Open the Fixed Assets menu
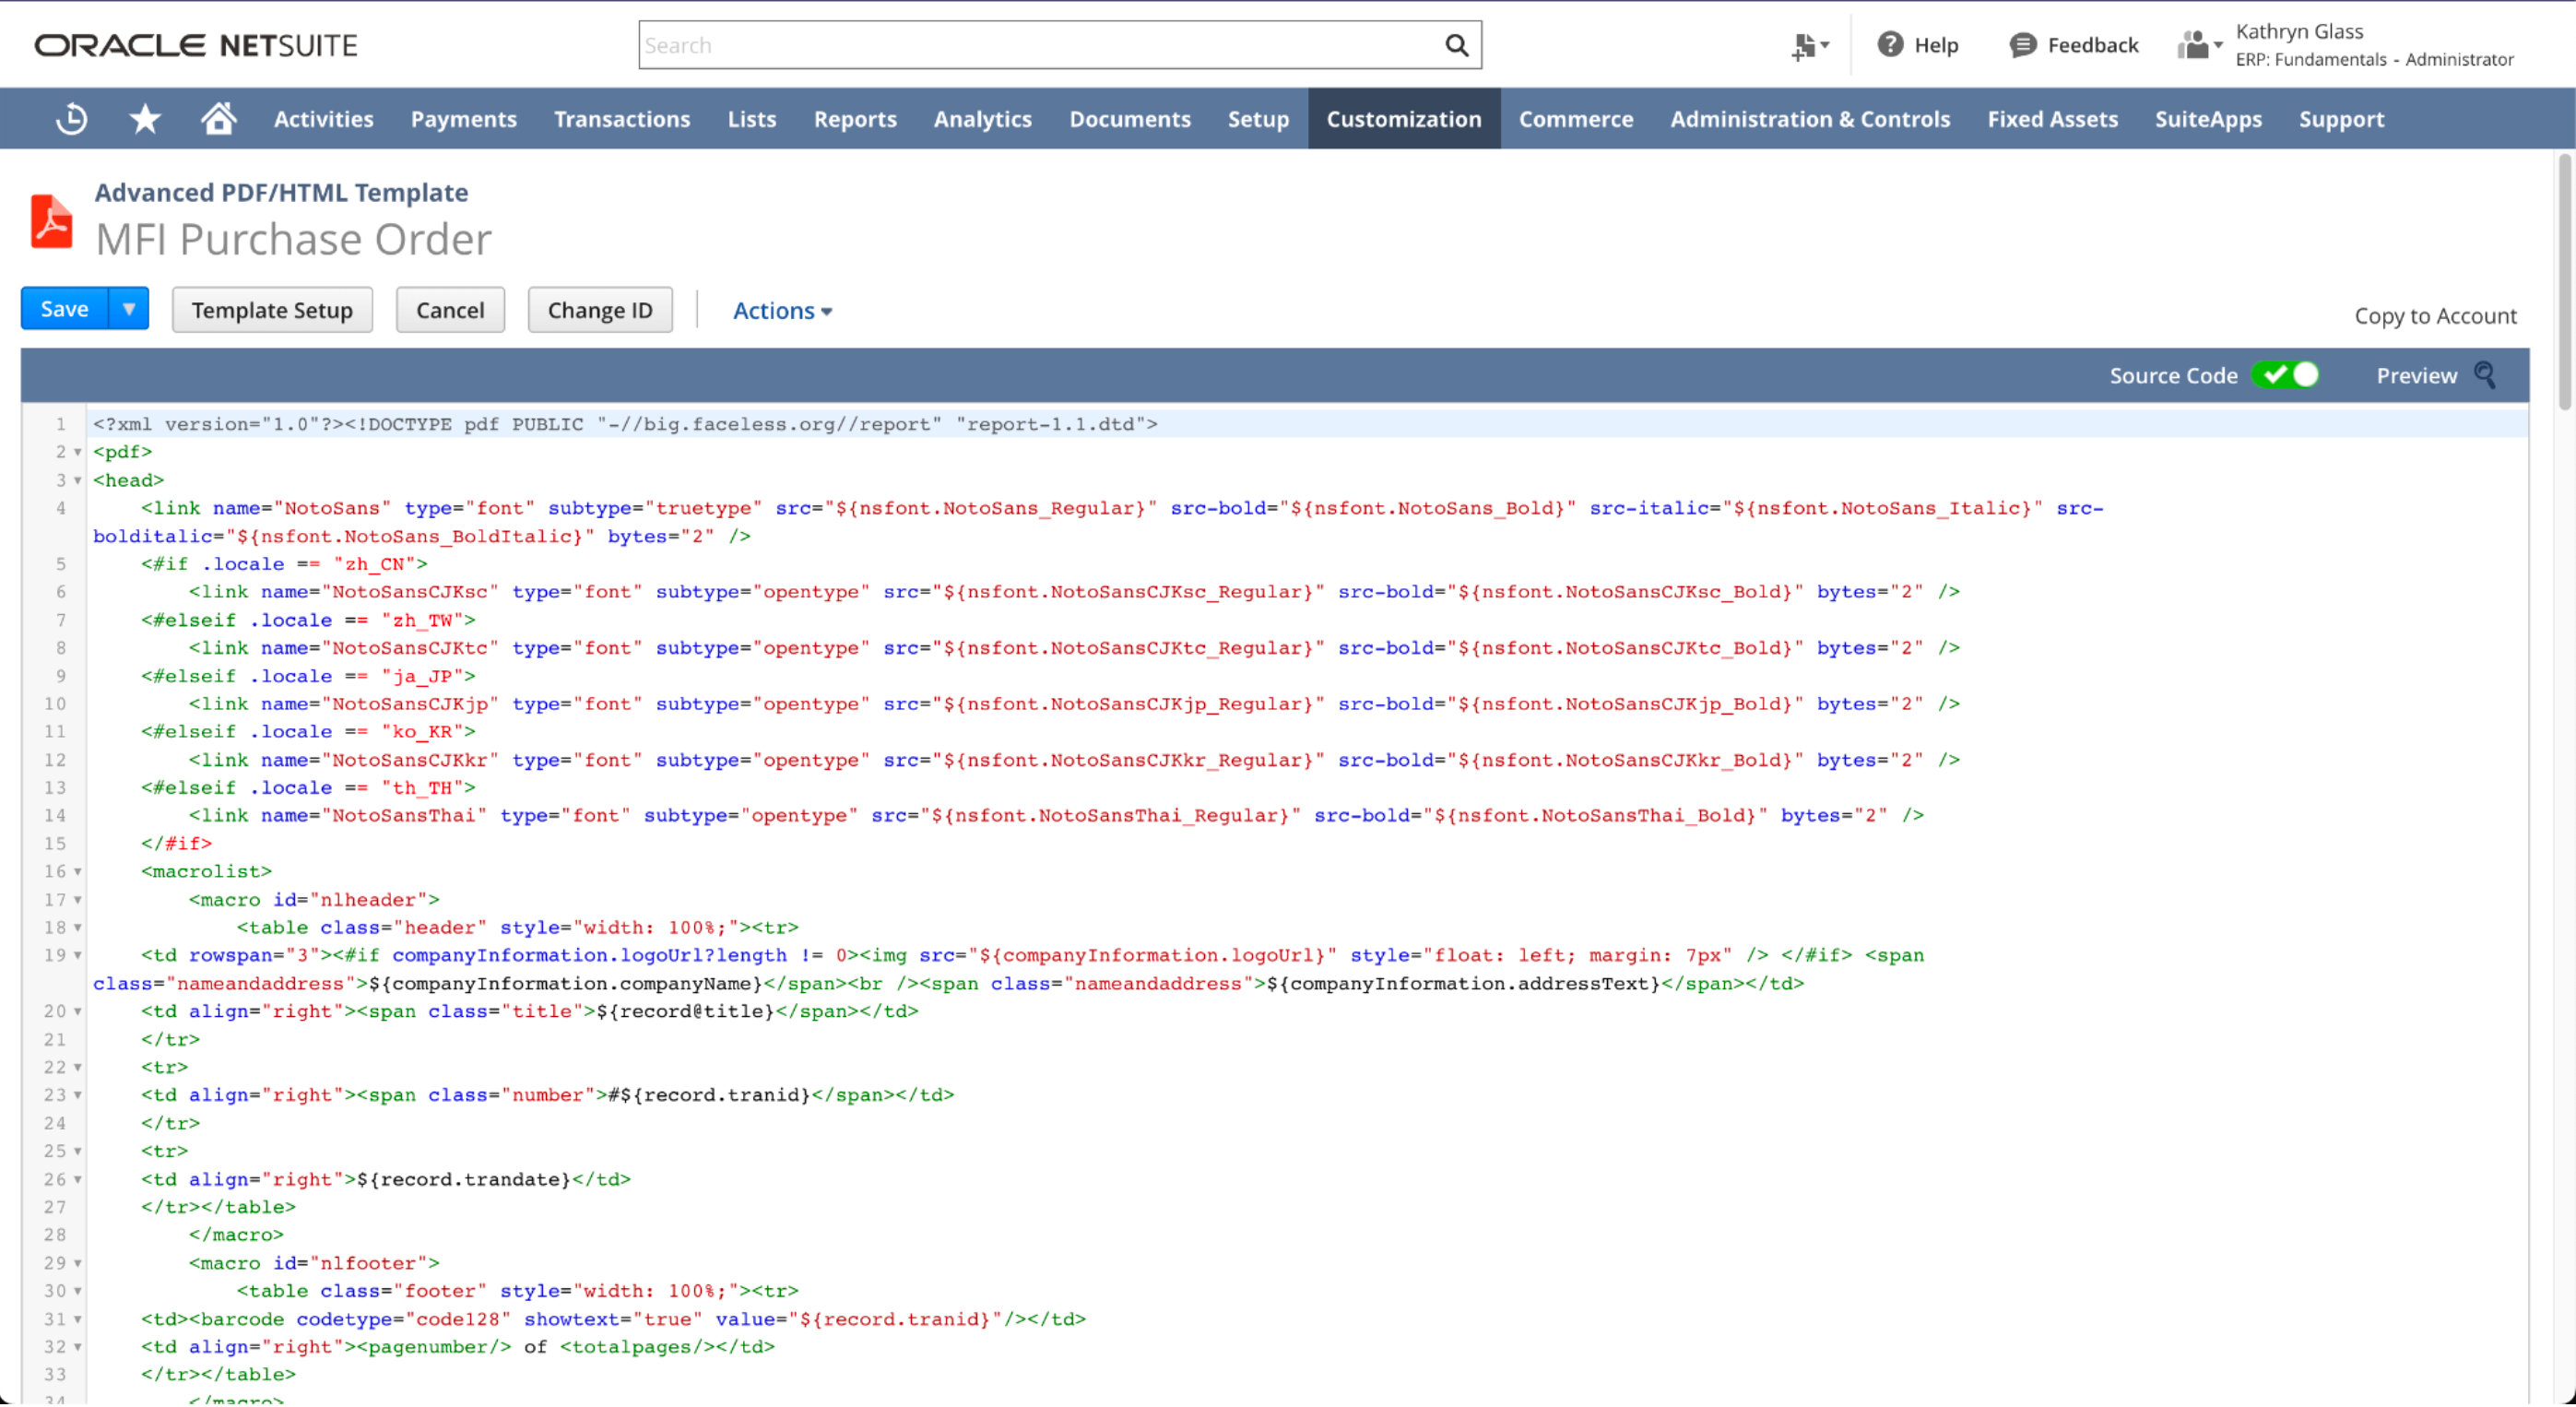This screenshot has height=1407, width=2576. point(2052,119)
